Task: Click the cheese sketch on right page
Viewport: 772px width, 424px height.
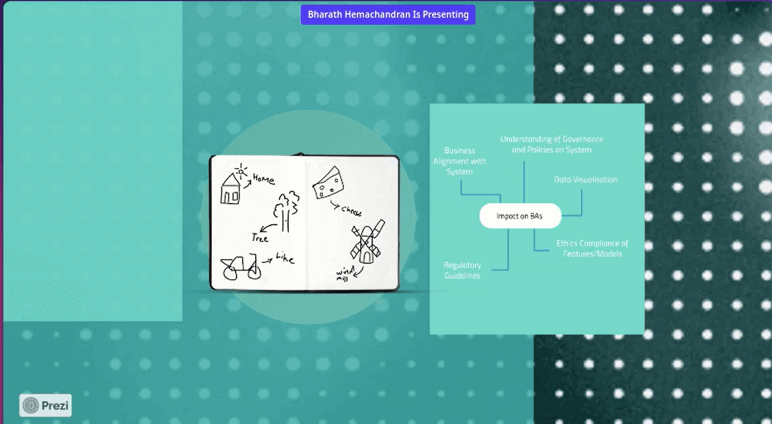Action: click(328, 183)
